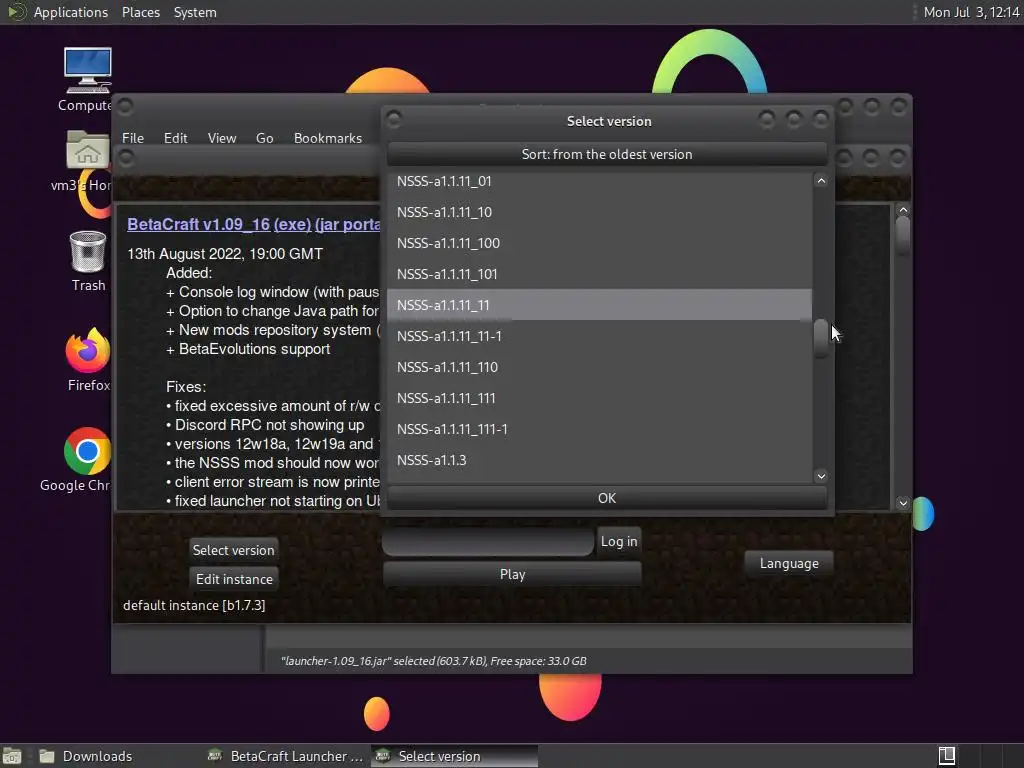Click the version list scroll-up arrow
Image resolution: width=1024 pixels, height=768 pixels.
pyautogui.click(x=821, y=181)
